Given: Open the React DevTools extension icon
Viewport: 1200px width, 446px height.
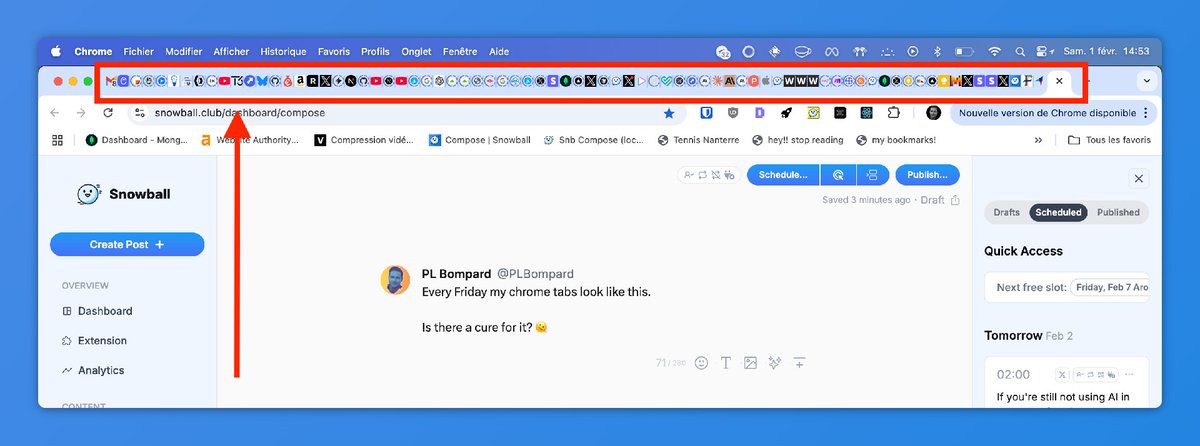Looking at the screenshot, I should tap(867, 113).
